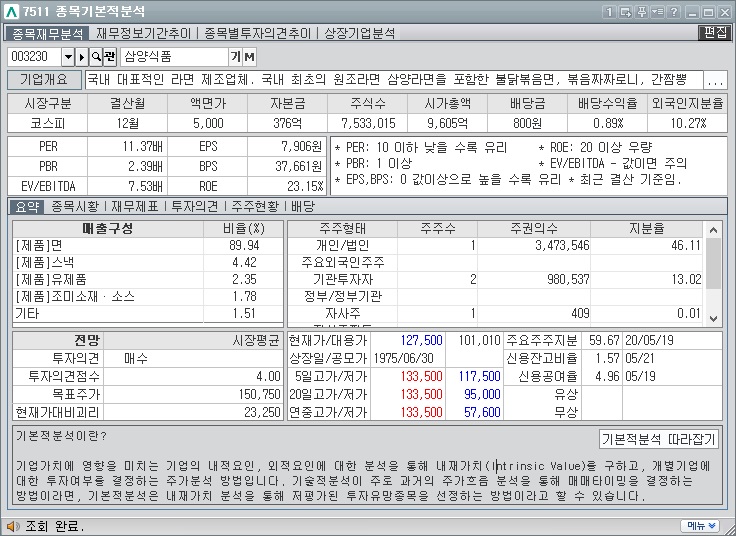Click the 개인/법인 shareholder row
This screenshot has height=536, width=736.
[496, 245]
